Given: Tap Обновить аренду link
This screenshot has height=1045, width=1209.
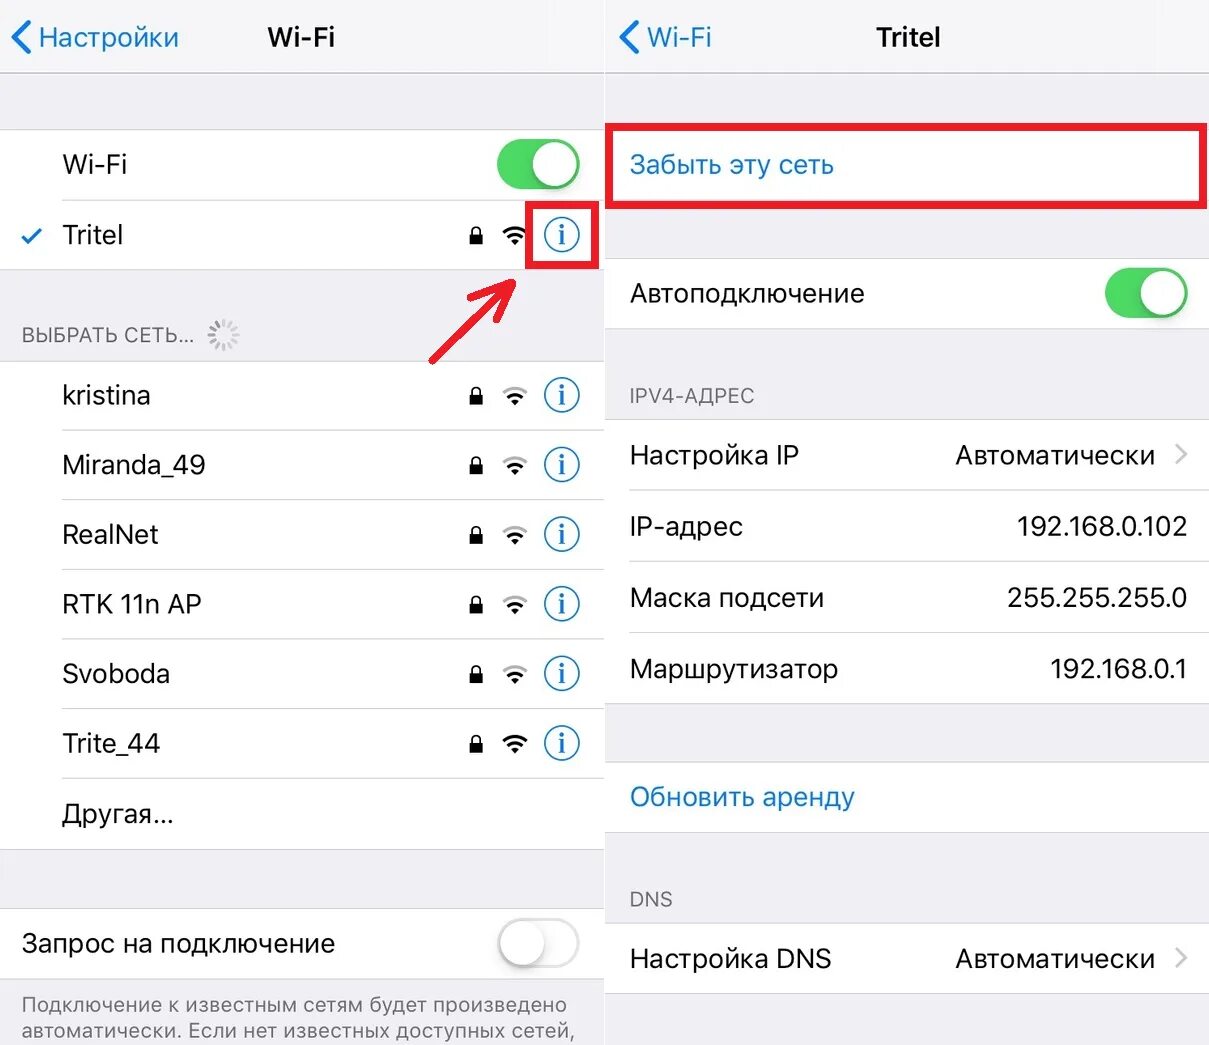Looking at the screenshot, I should 742,797.
